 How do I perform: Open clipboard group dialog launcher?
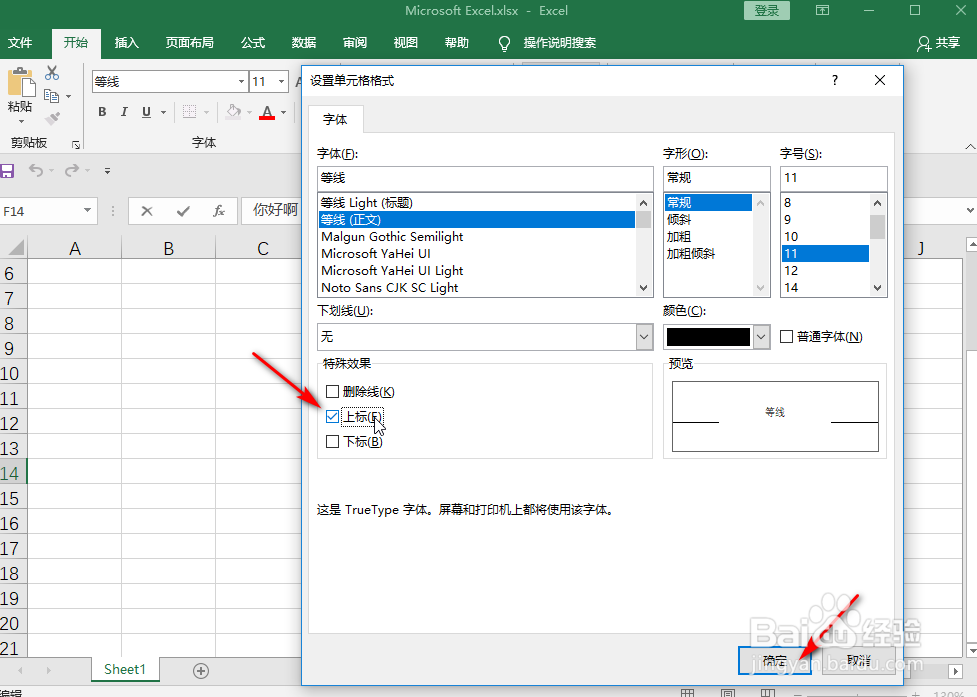pyautogui.click(x=76, y=145)
